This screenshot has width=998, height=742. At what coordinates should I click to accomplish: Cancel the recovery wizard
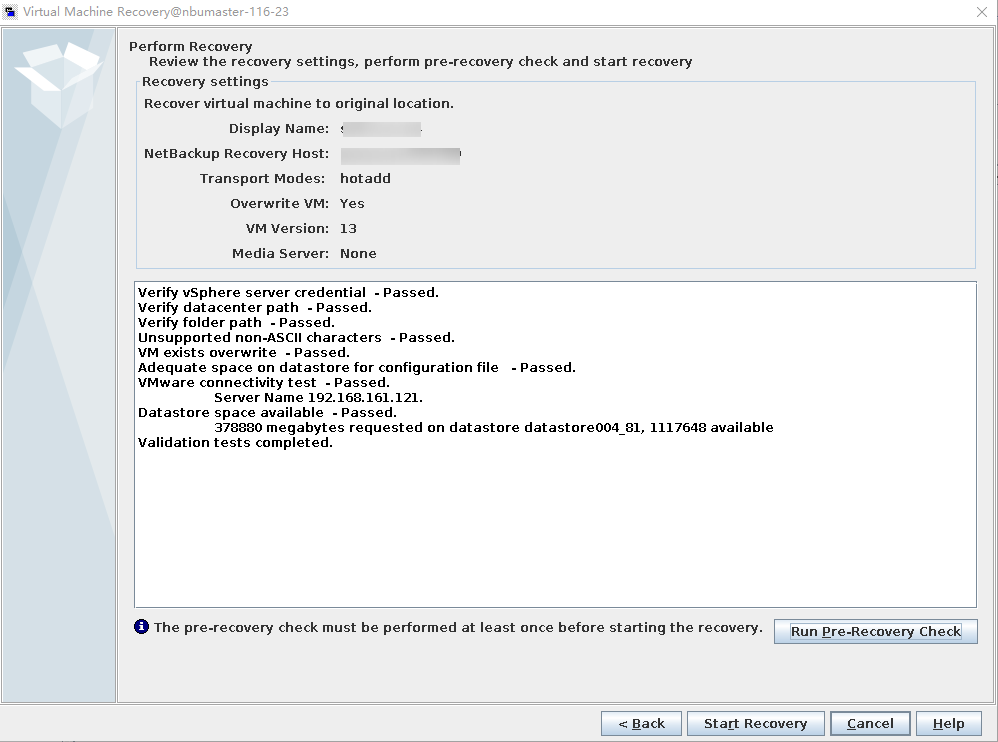[870, 723]
